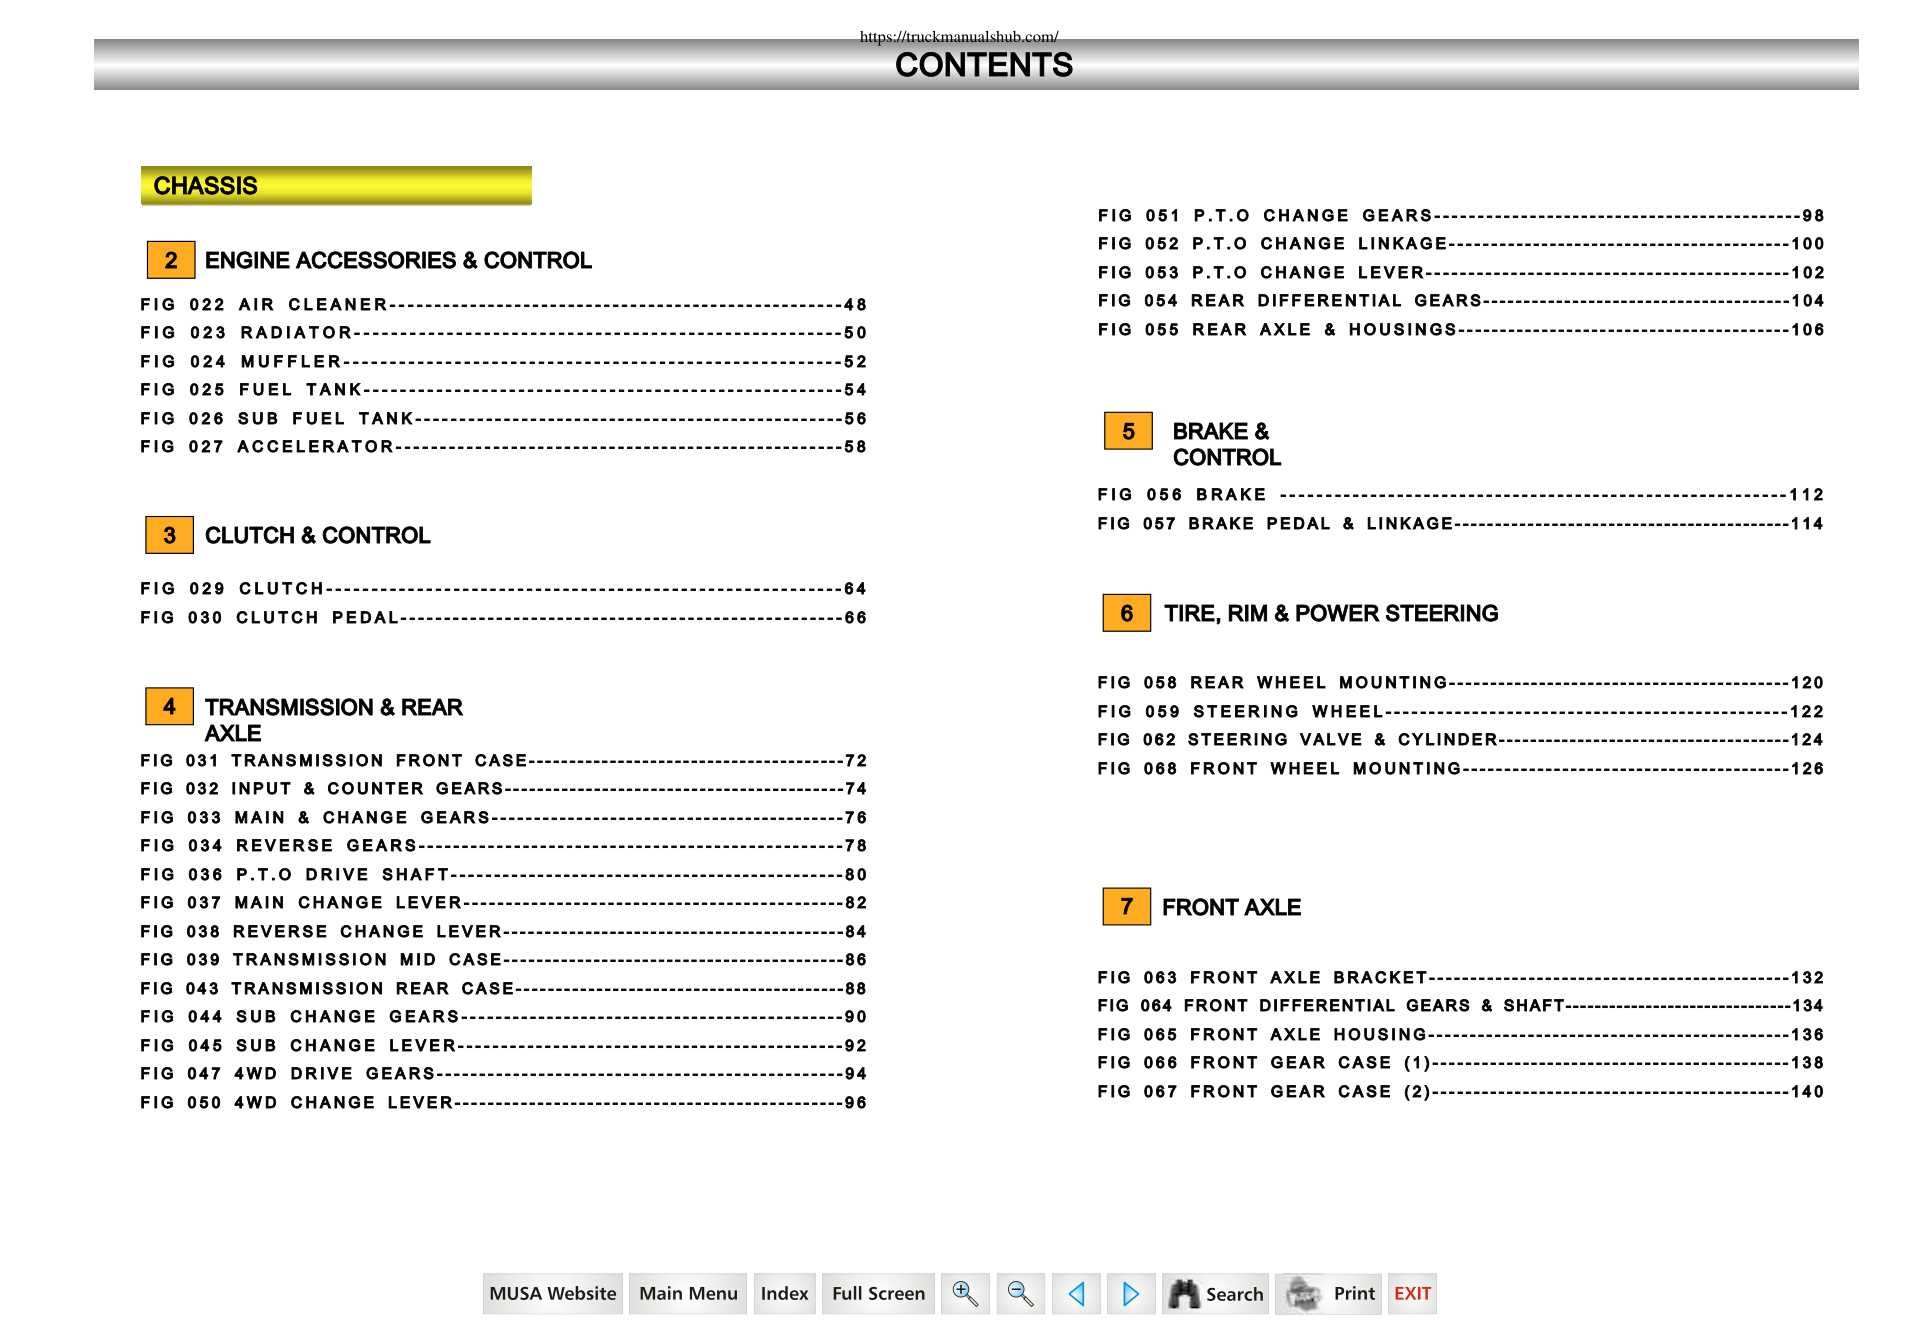Open FIG 058 Rear Wheel Mounting entry
Image resolution: width=1920 pixels, height=1320 pixels.
pos(1461,683)
